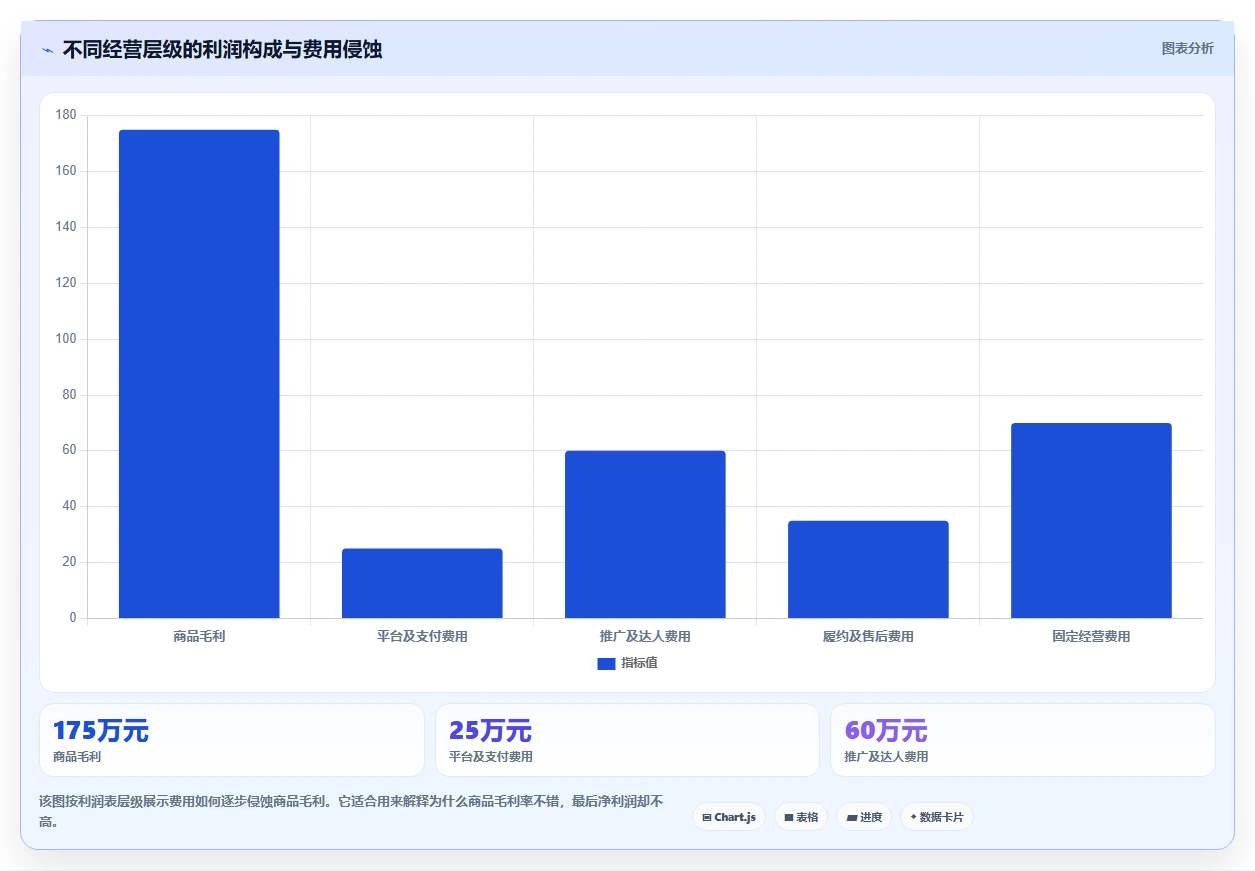Click the 履约及售后费用 bar in chart

tap(868, 569)
